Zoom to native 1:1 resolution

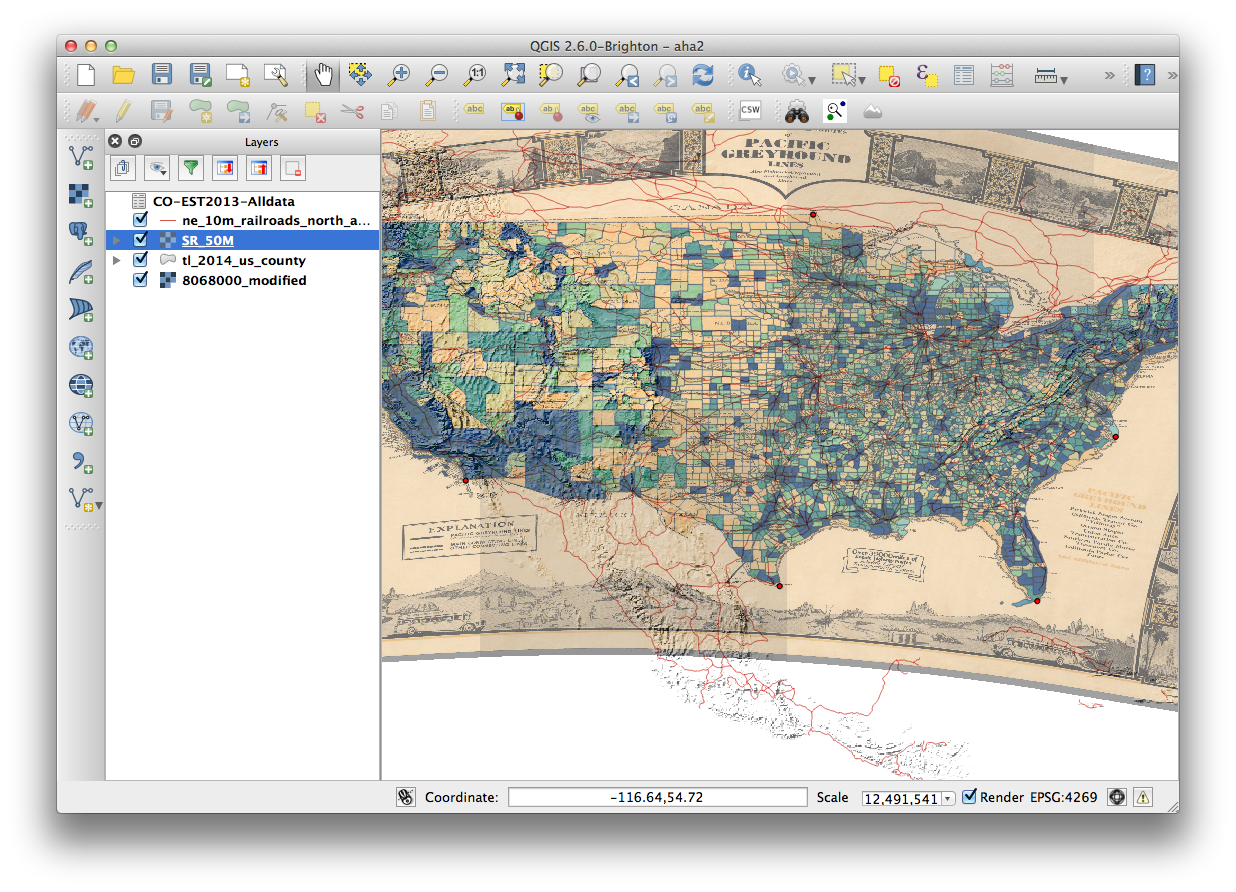click(476, 74)
